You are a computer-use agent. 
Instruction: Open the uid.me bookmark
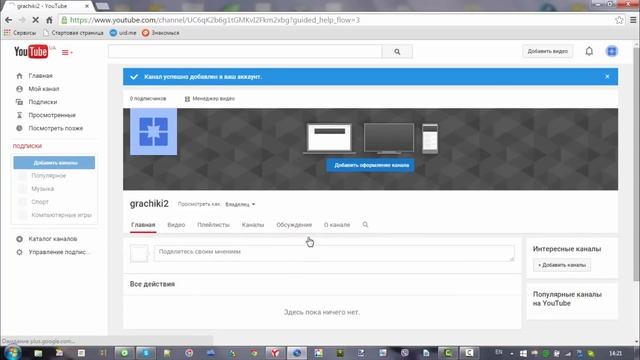click(x=123, y=33)
